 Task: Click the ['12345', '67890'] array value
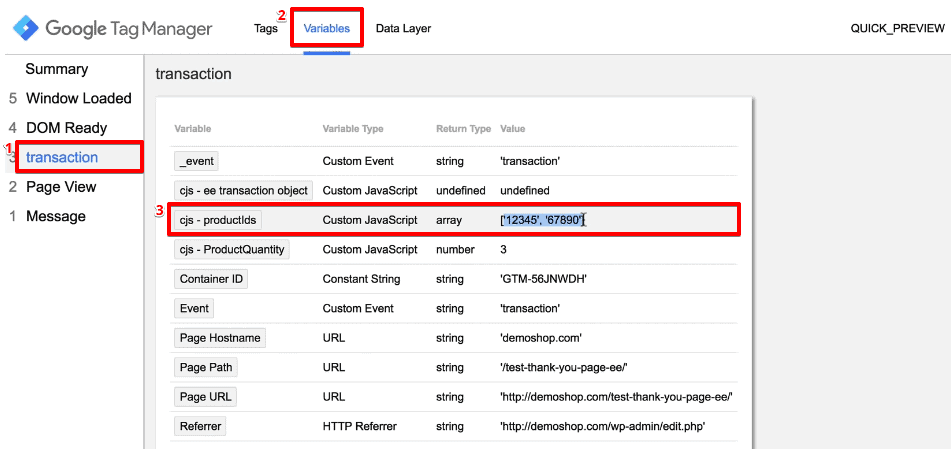[x=542, y=220]
